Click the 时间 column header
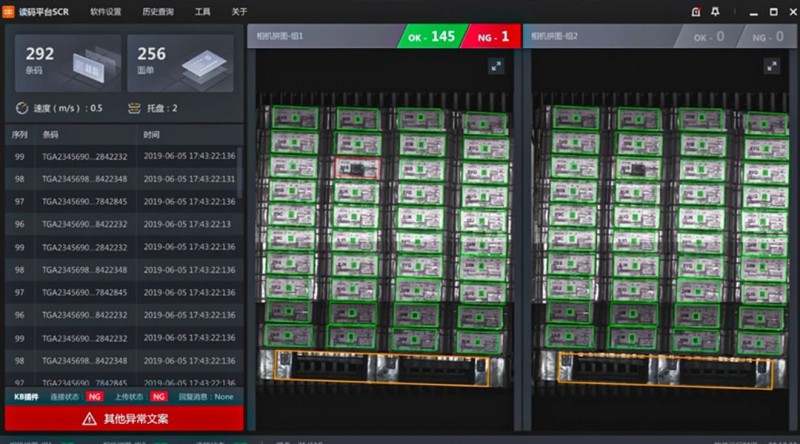 pos(151,134)
